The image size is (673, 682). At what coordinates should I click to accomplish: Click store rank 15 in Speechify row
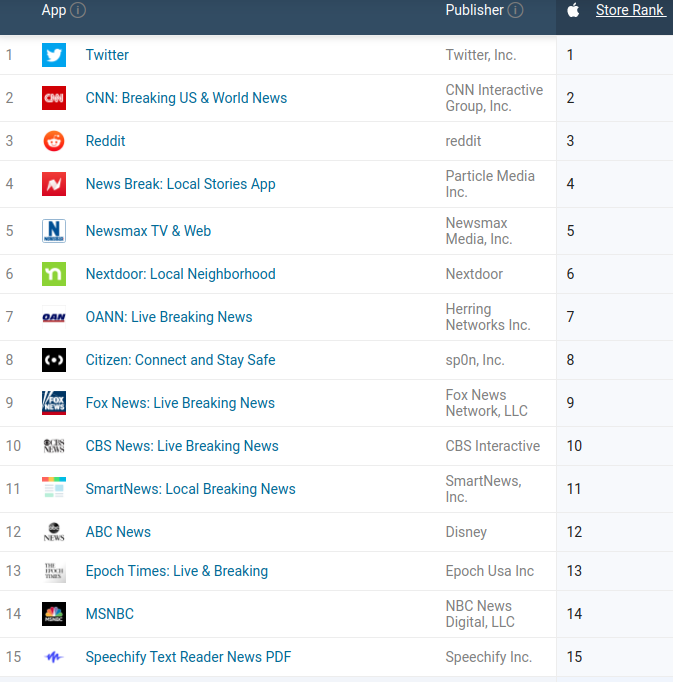coord(574,657)
